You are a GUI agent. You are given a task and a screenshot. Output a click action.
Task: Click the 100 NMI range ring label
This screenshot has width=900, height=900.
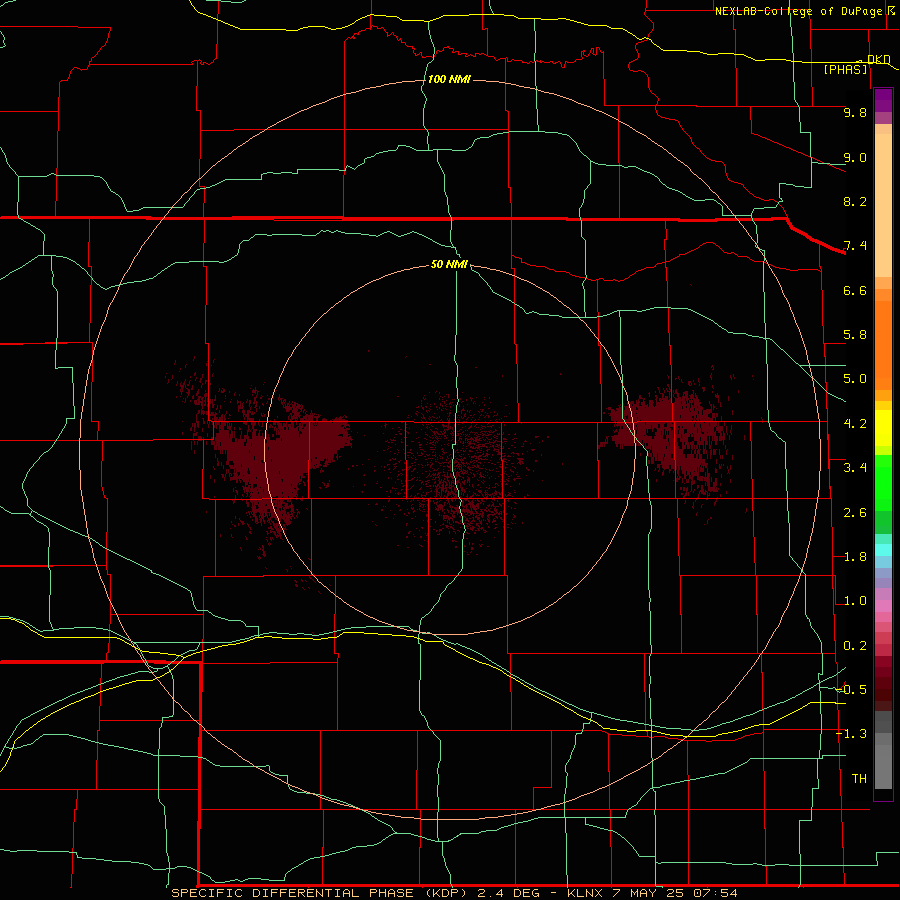coord(449,79)
